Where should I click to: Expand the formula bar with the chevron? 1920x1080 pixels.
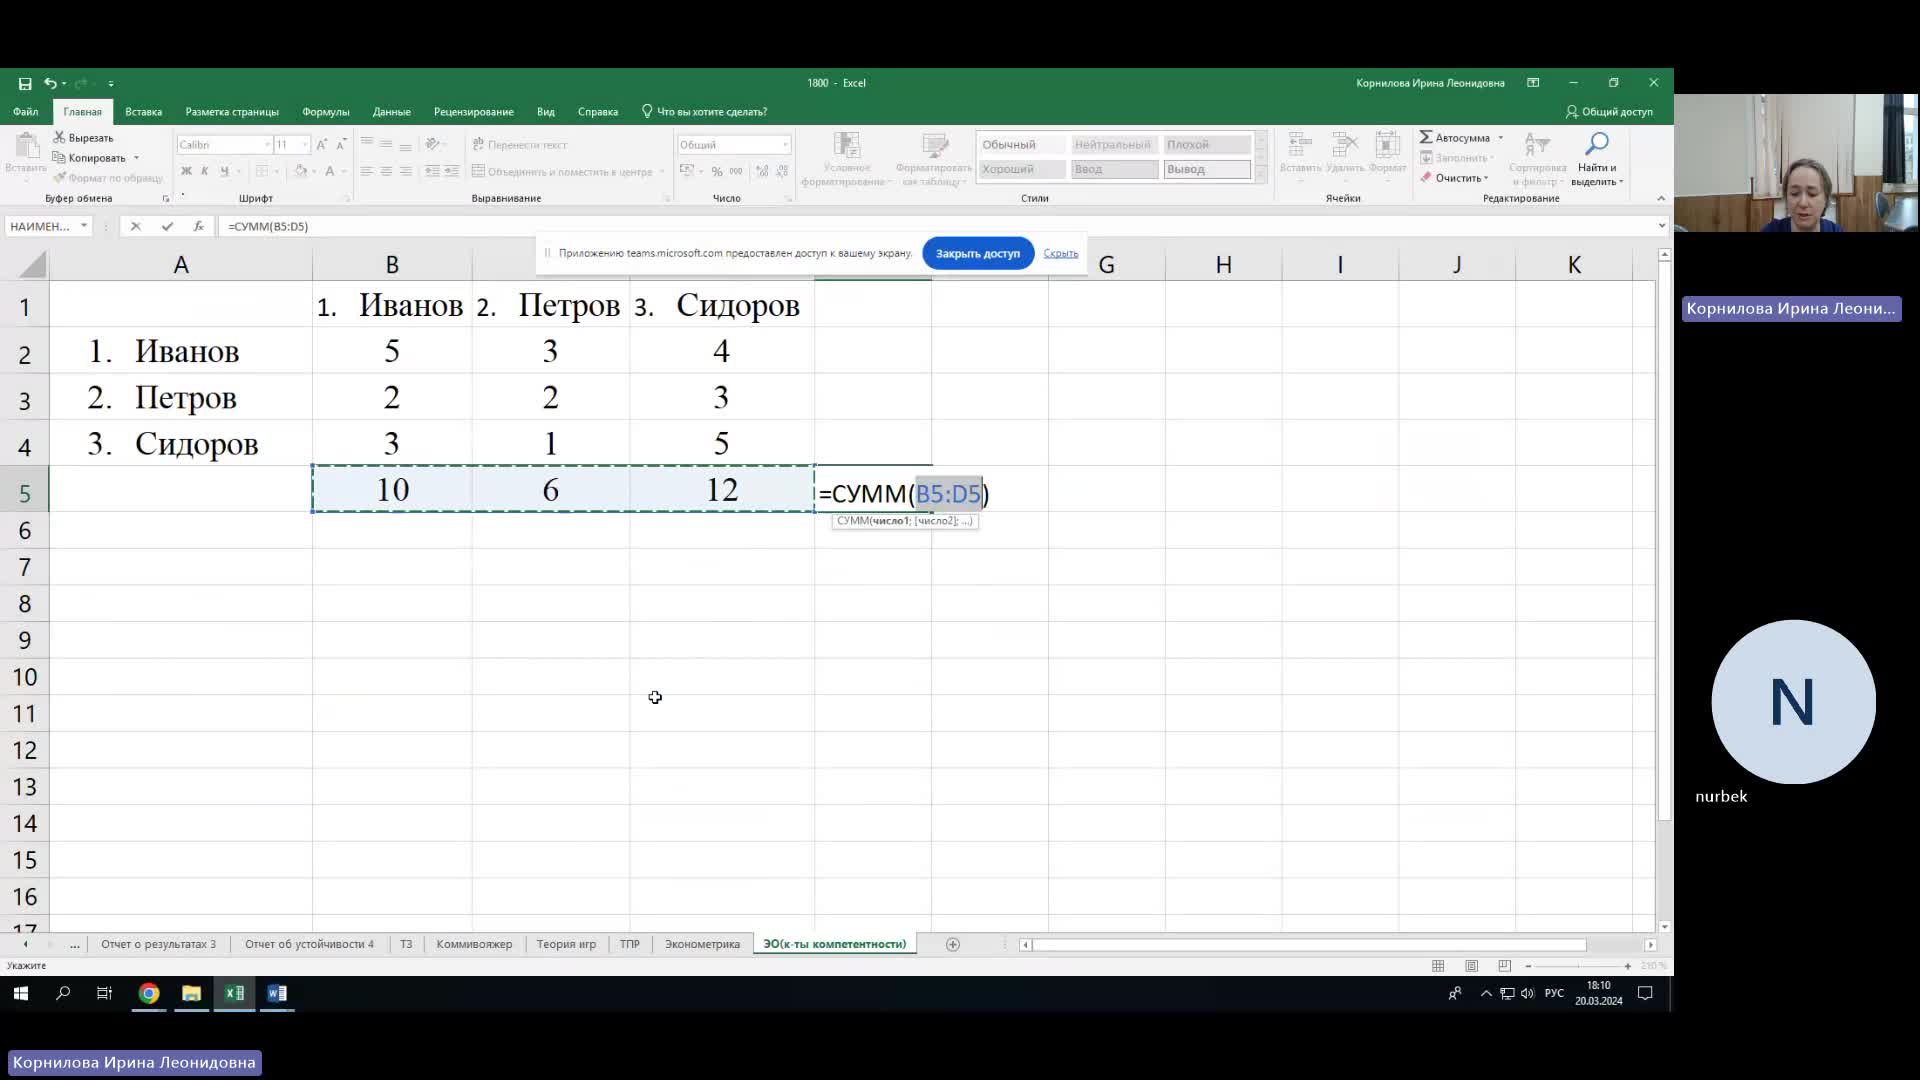[x=1662, y=226]
